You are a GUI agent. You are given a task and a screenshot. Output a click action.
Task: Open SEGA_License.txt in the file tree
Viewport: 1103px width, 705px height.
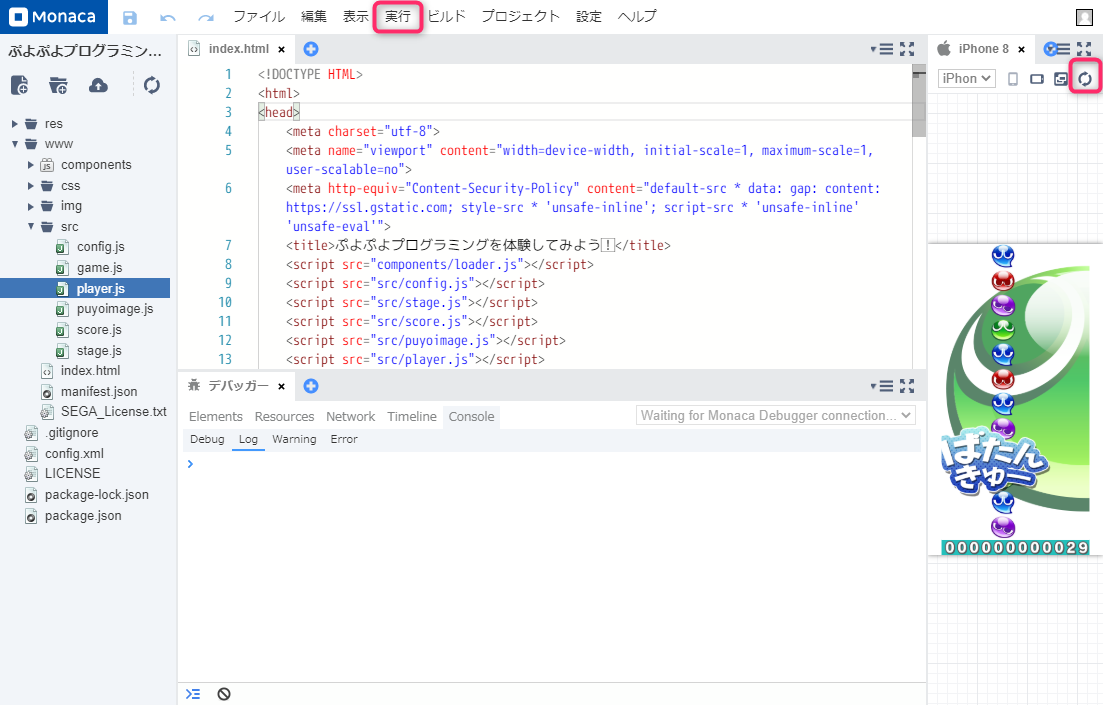pyautogui.click(x=113, y=412)
